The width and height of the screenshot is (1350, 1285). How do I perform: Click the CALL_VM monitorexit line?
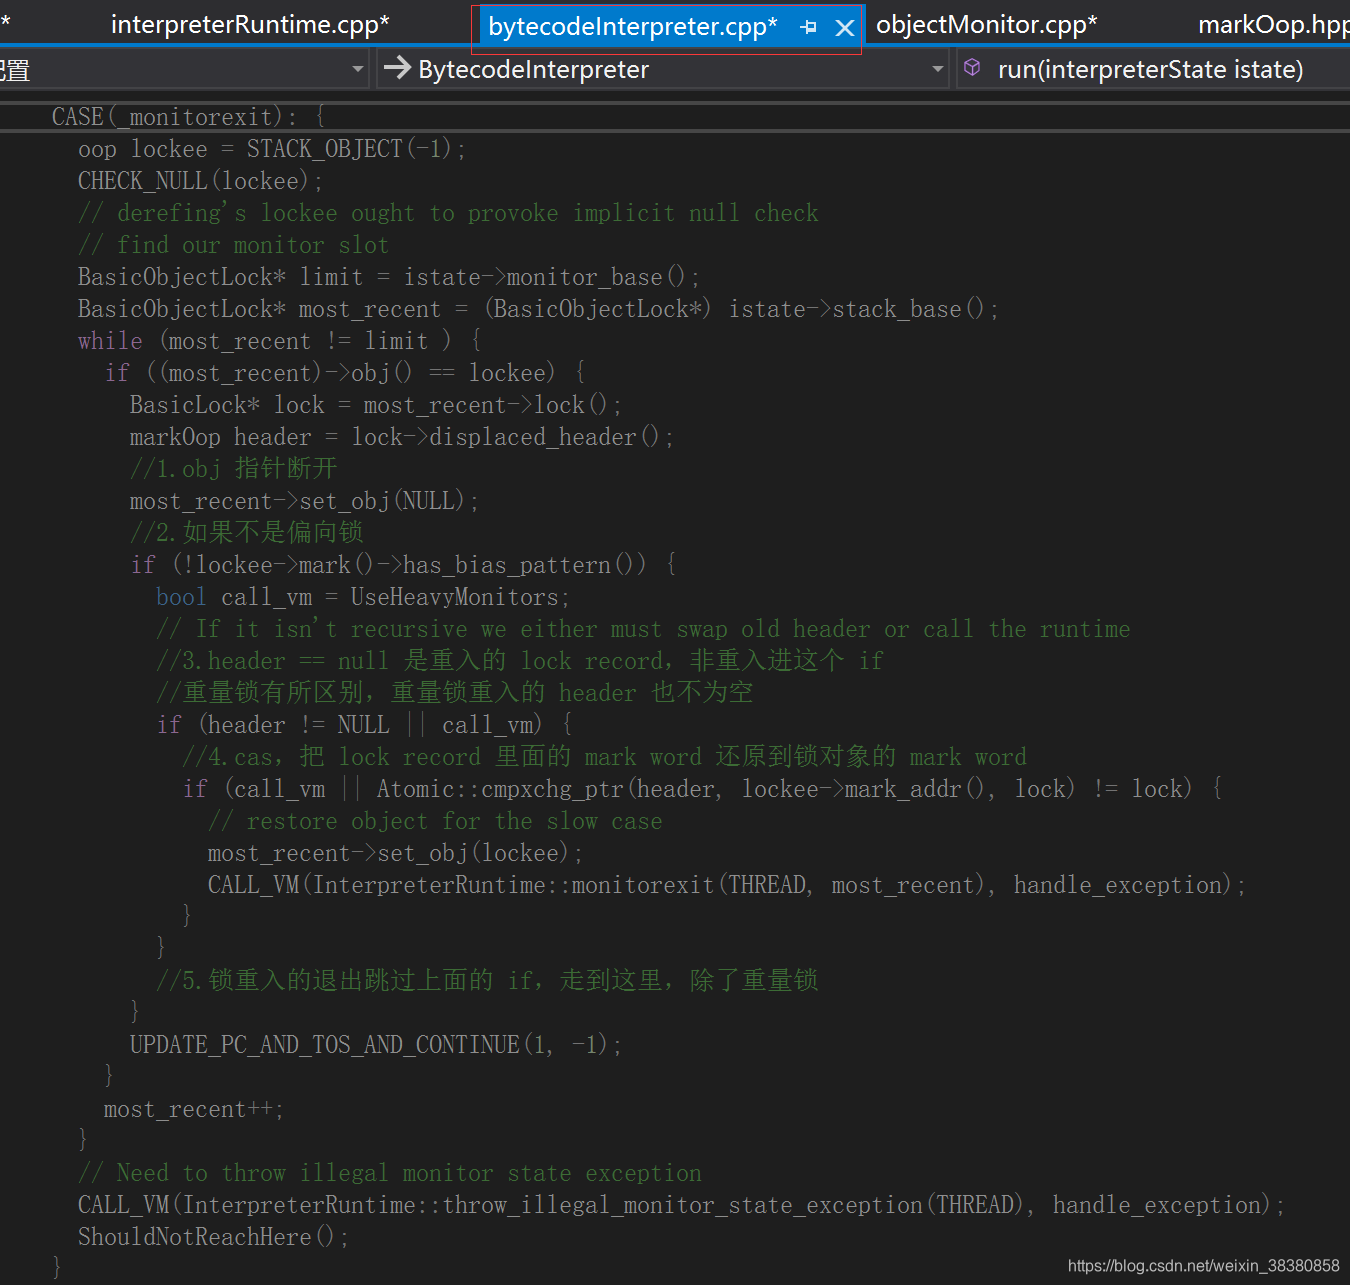(x=727, y=885)
